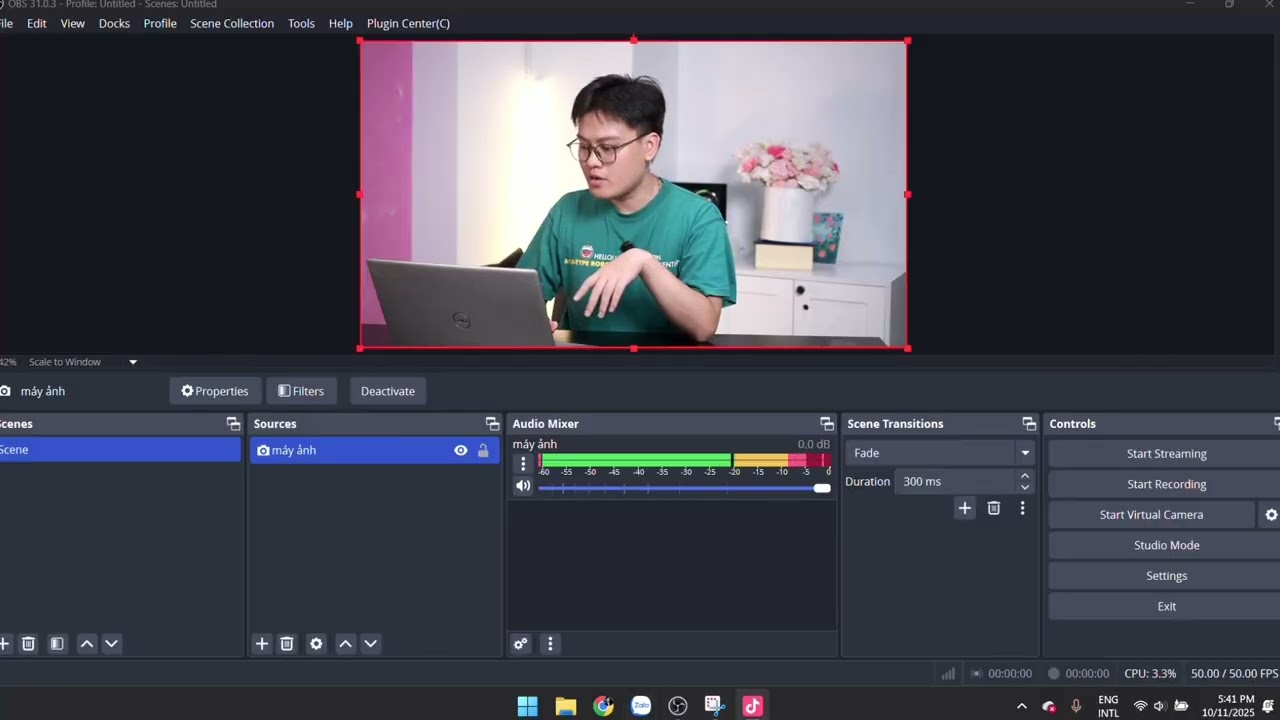Viewport: 1280px width, 720px height.
Task: Increase transition duration up arrow
Action: click(x=1025, y=476)
